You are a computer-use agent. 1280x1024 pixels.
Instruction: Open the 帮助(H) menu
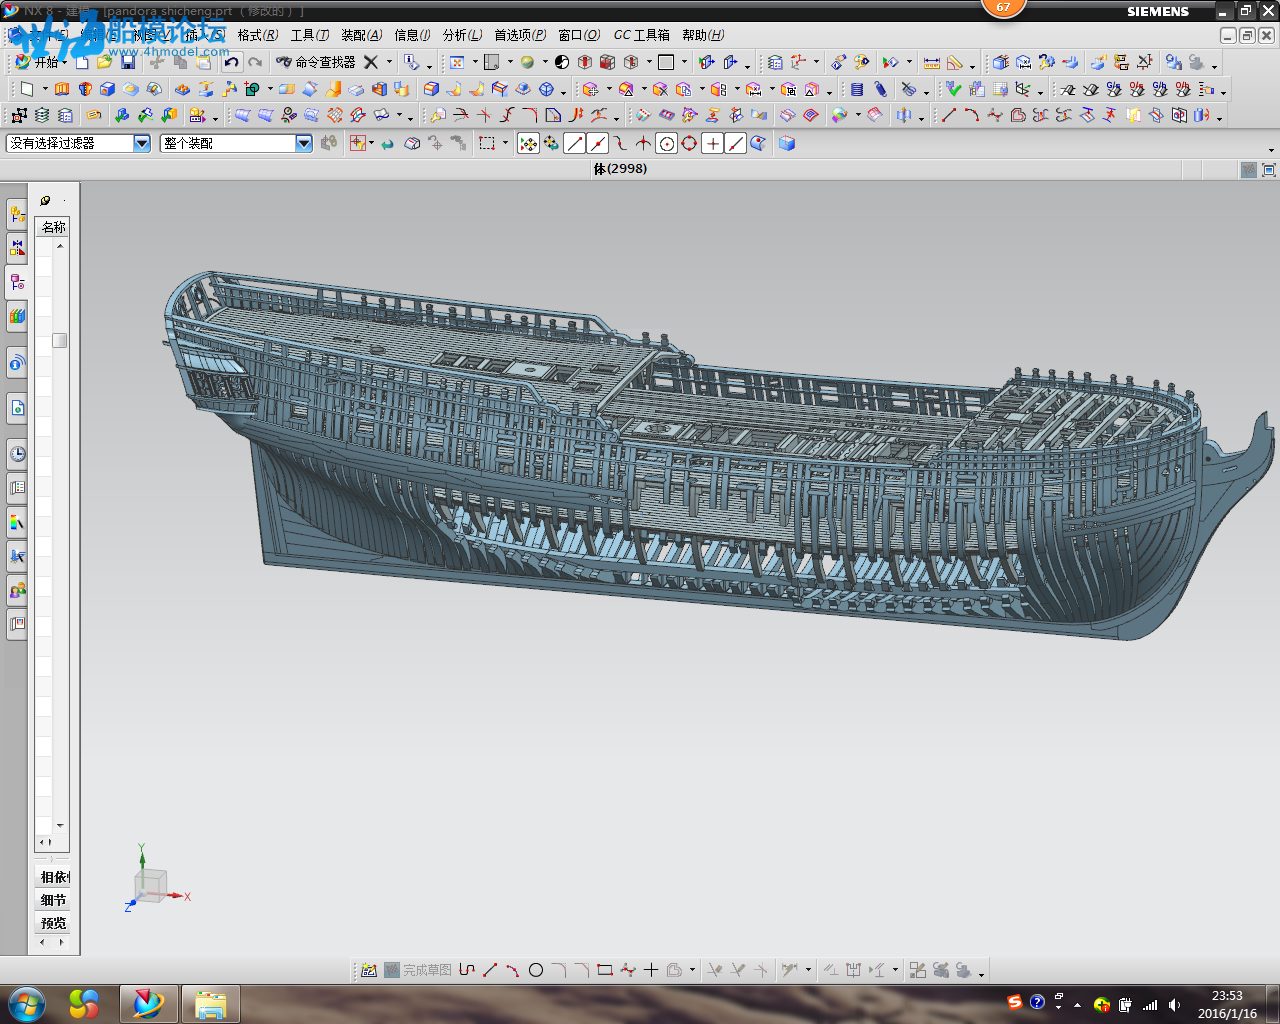click(703, 35)
